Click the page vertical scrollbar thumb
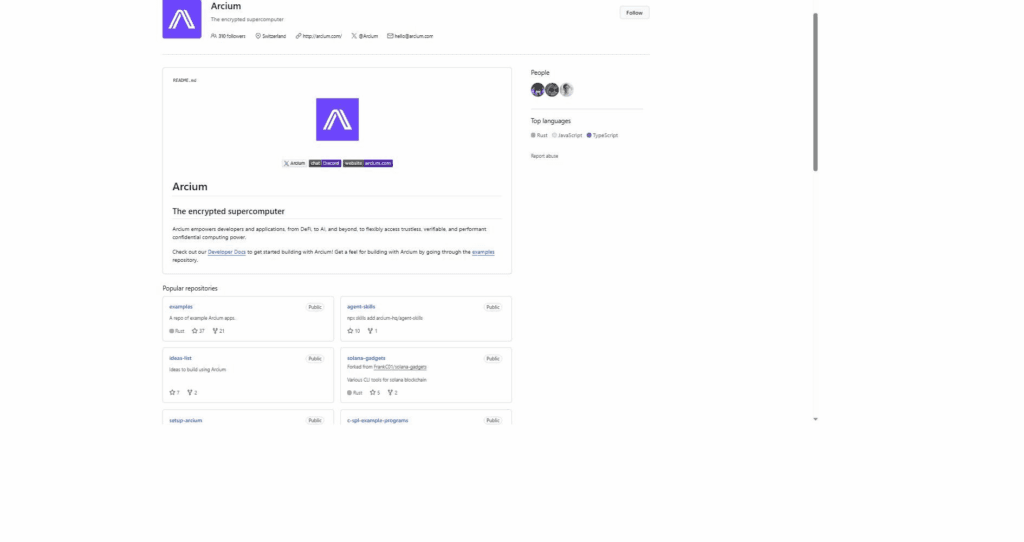Screen dimensions: 1024x542 pyautogui.click(x=815, y=92)
